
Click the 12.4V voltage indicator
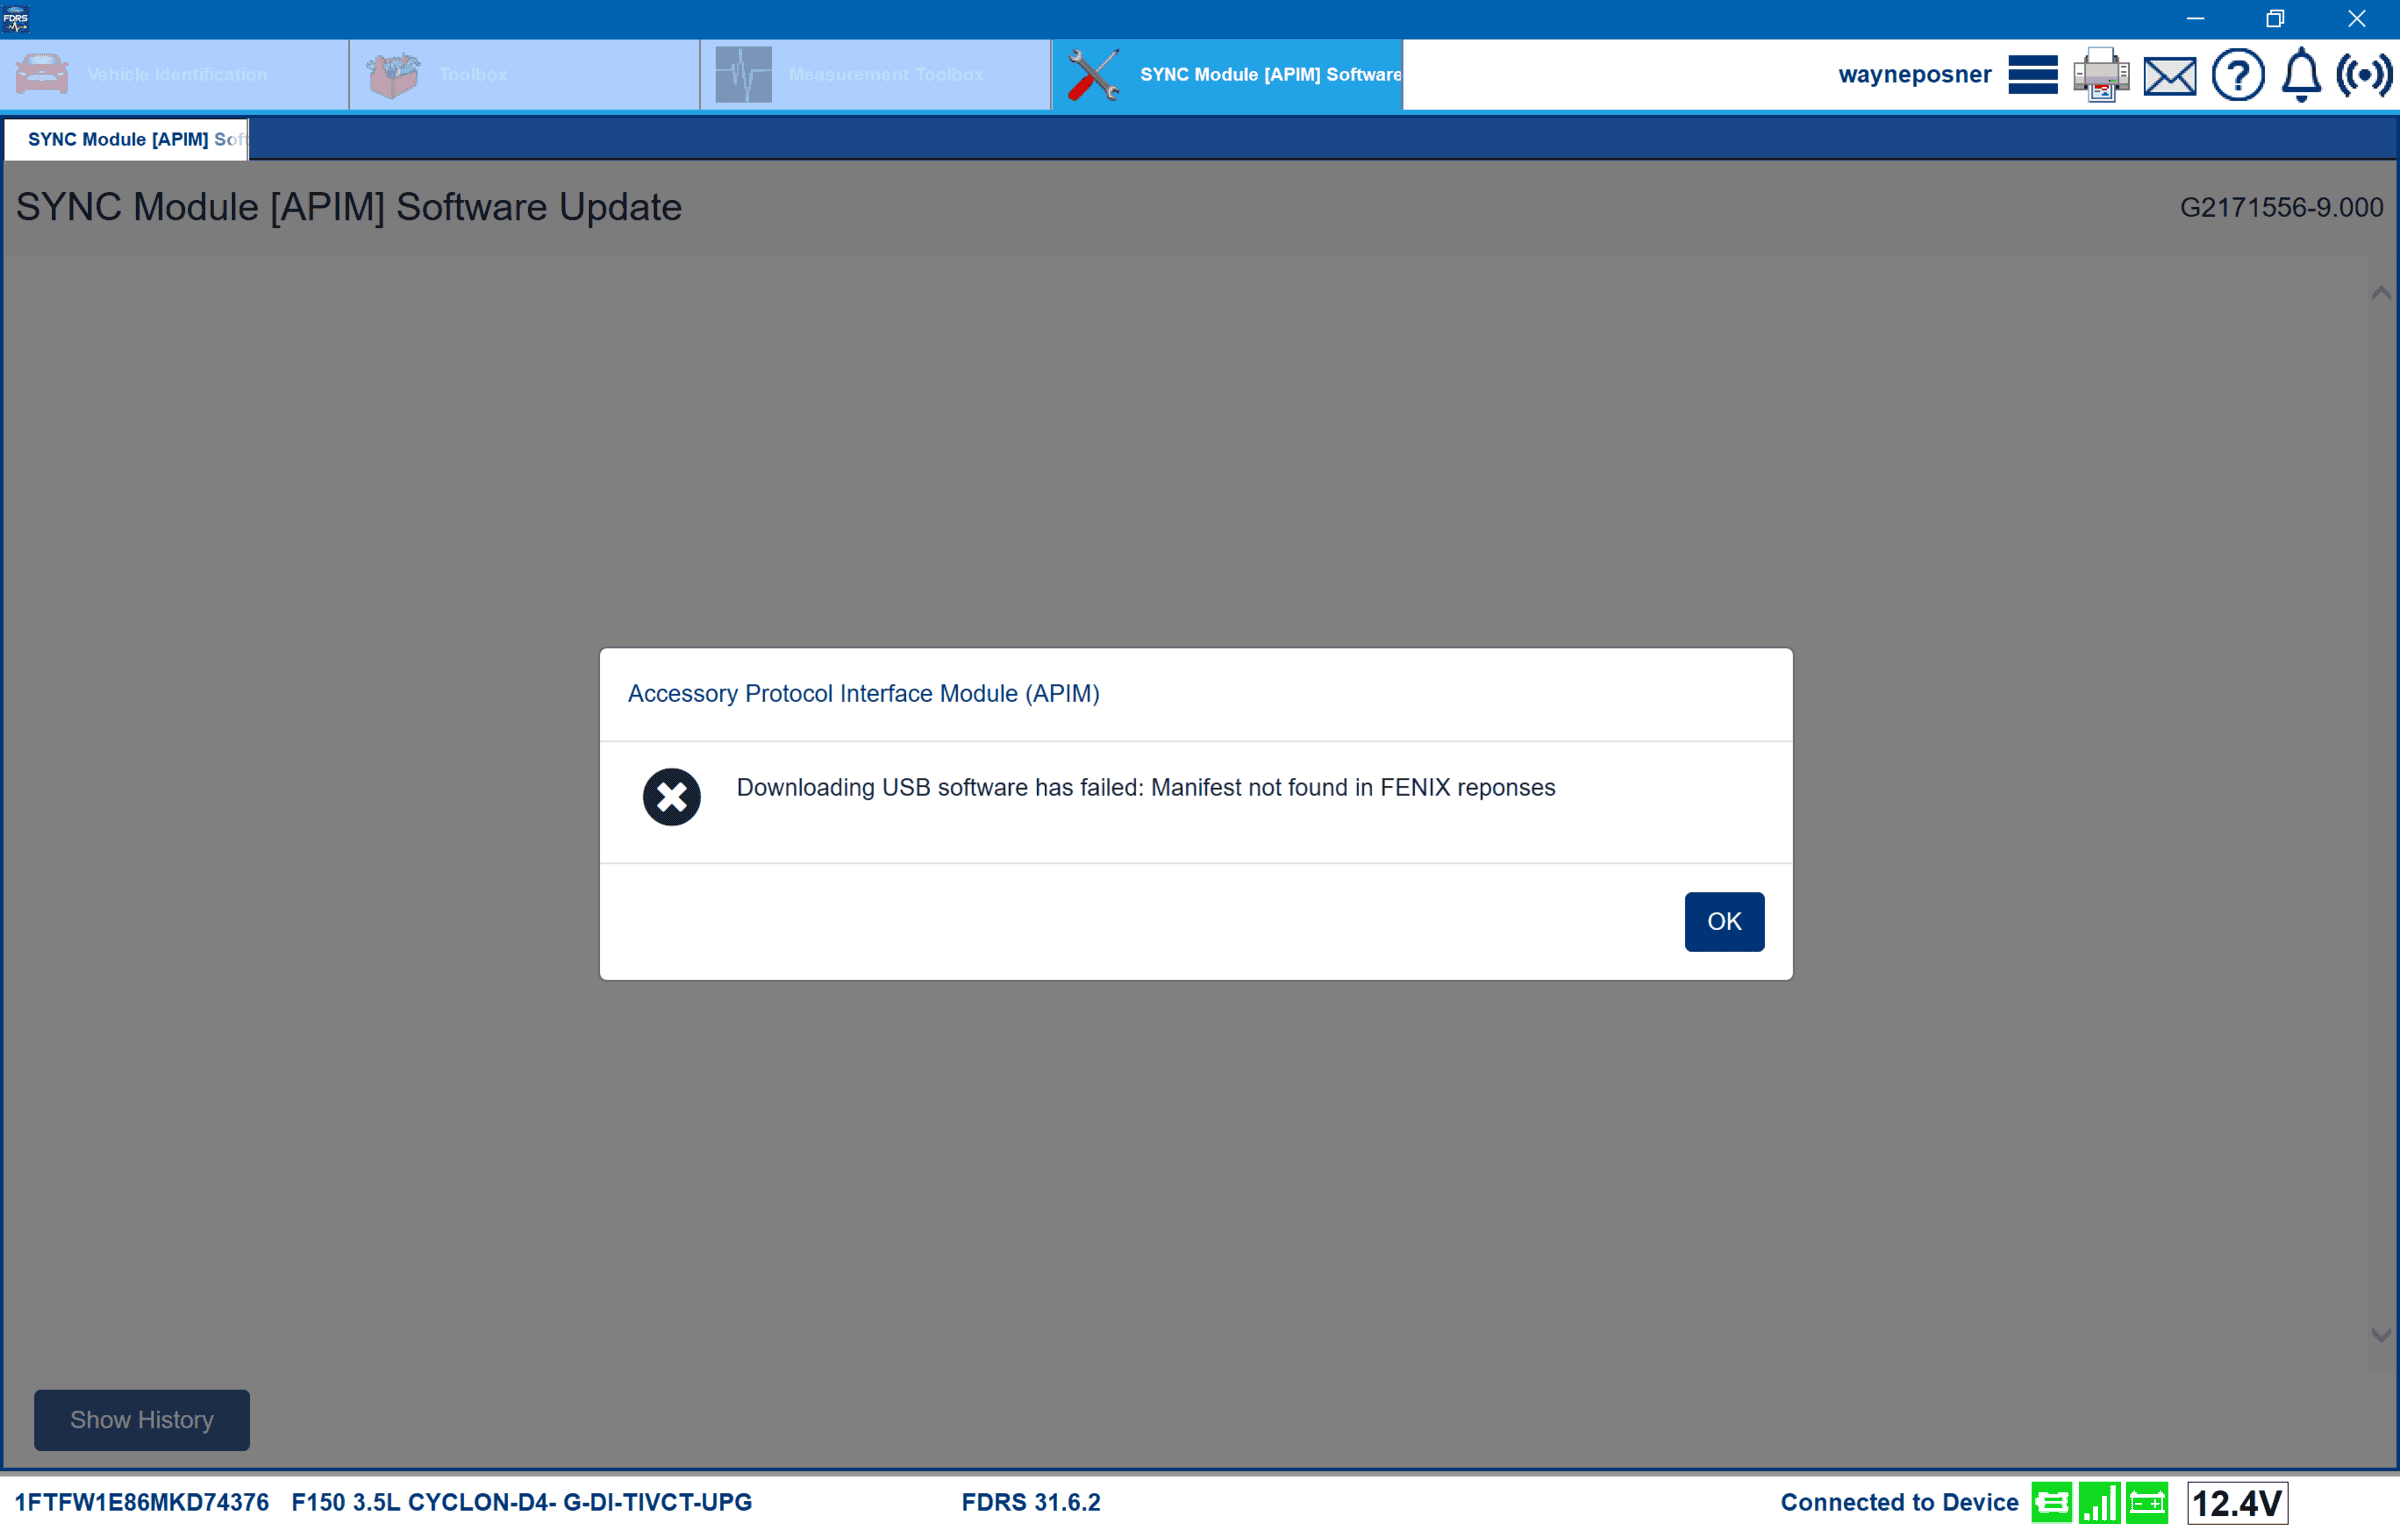[2237, 1502]
